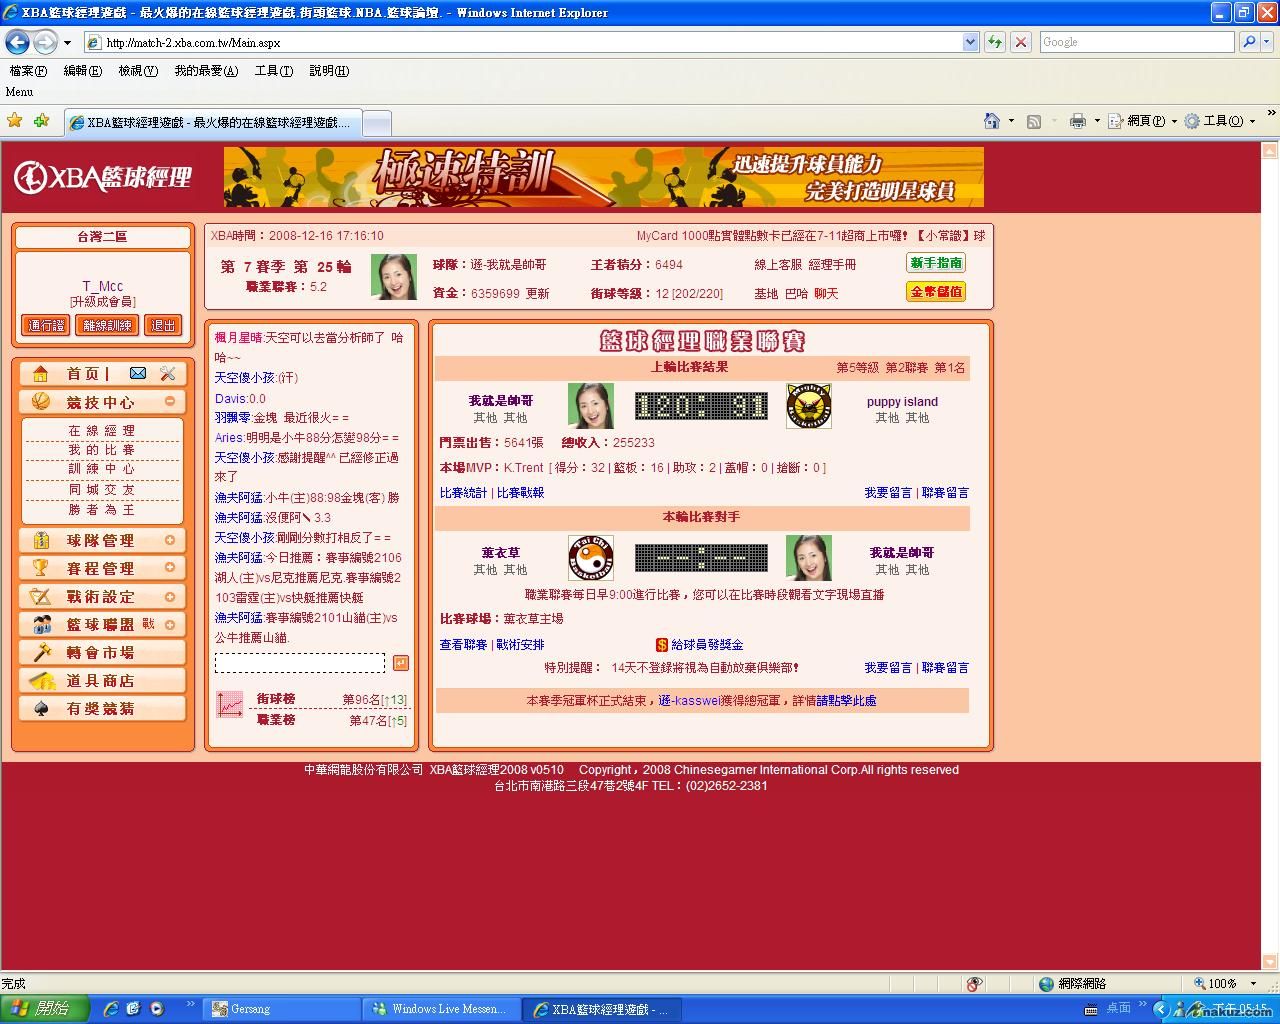This screenshot has width=1280, height=1024.
Task: Open the 在線經理 submenu link
Action: click(x=101, y=431)
